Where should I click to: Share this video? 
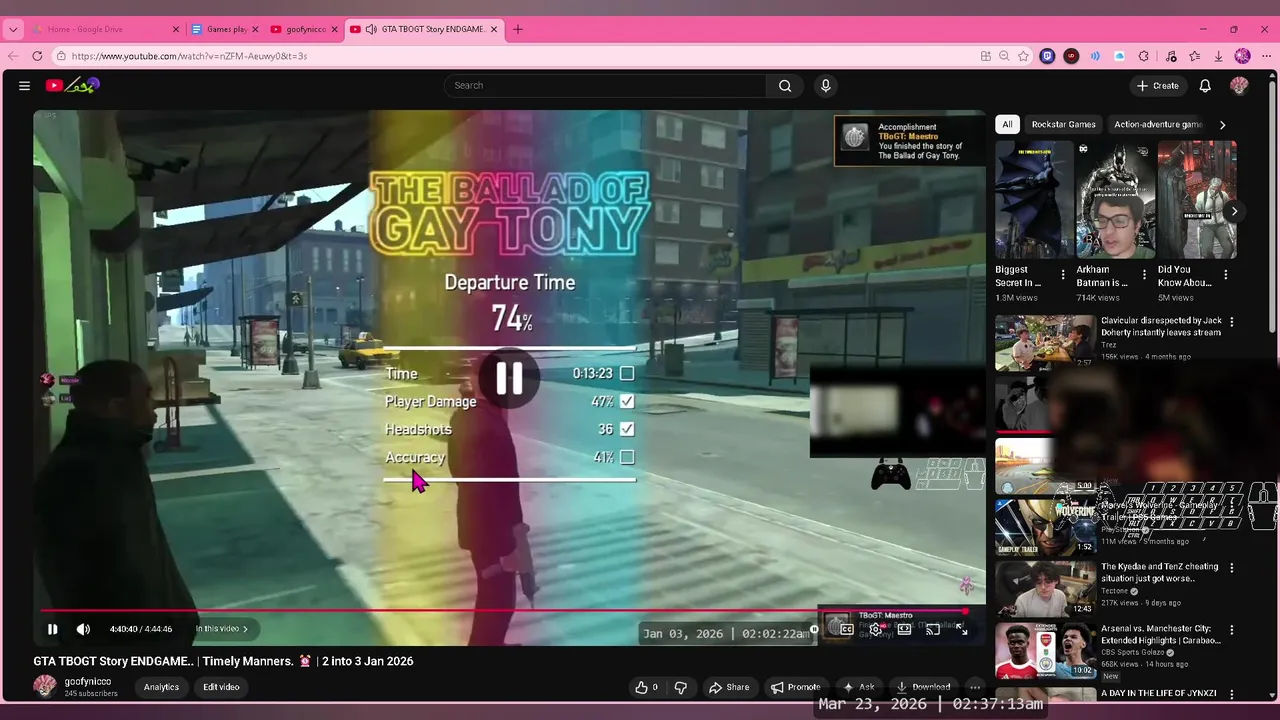(x=728, y=687)
